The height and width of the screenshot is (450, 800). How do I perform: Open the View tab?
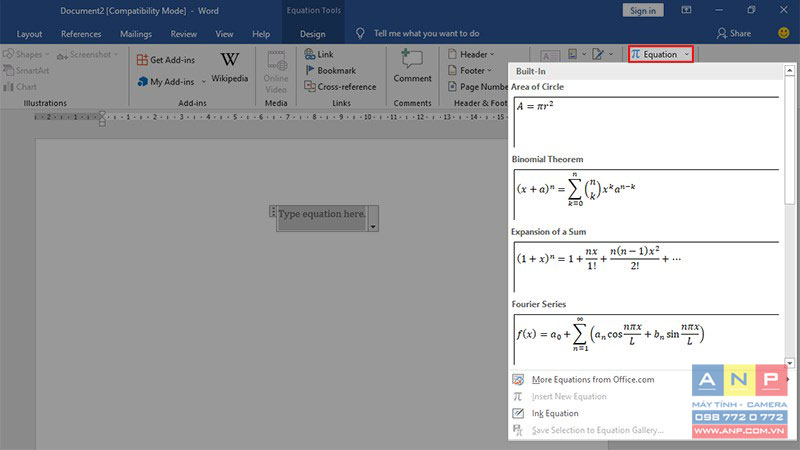tap(224, 34)
